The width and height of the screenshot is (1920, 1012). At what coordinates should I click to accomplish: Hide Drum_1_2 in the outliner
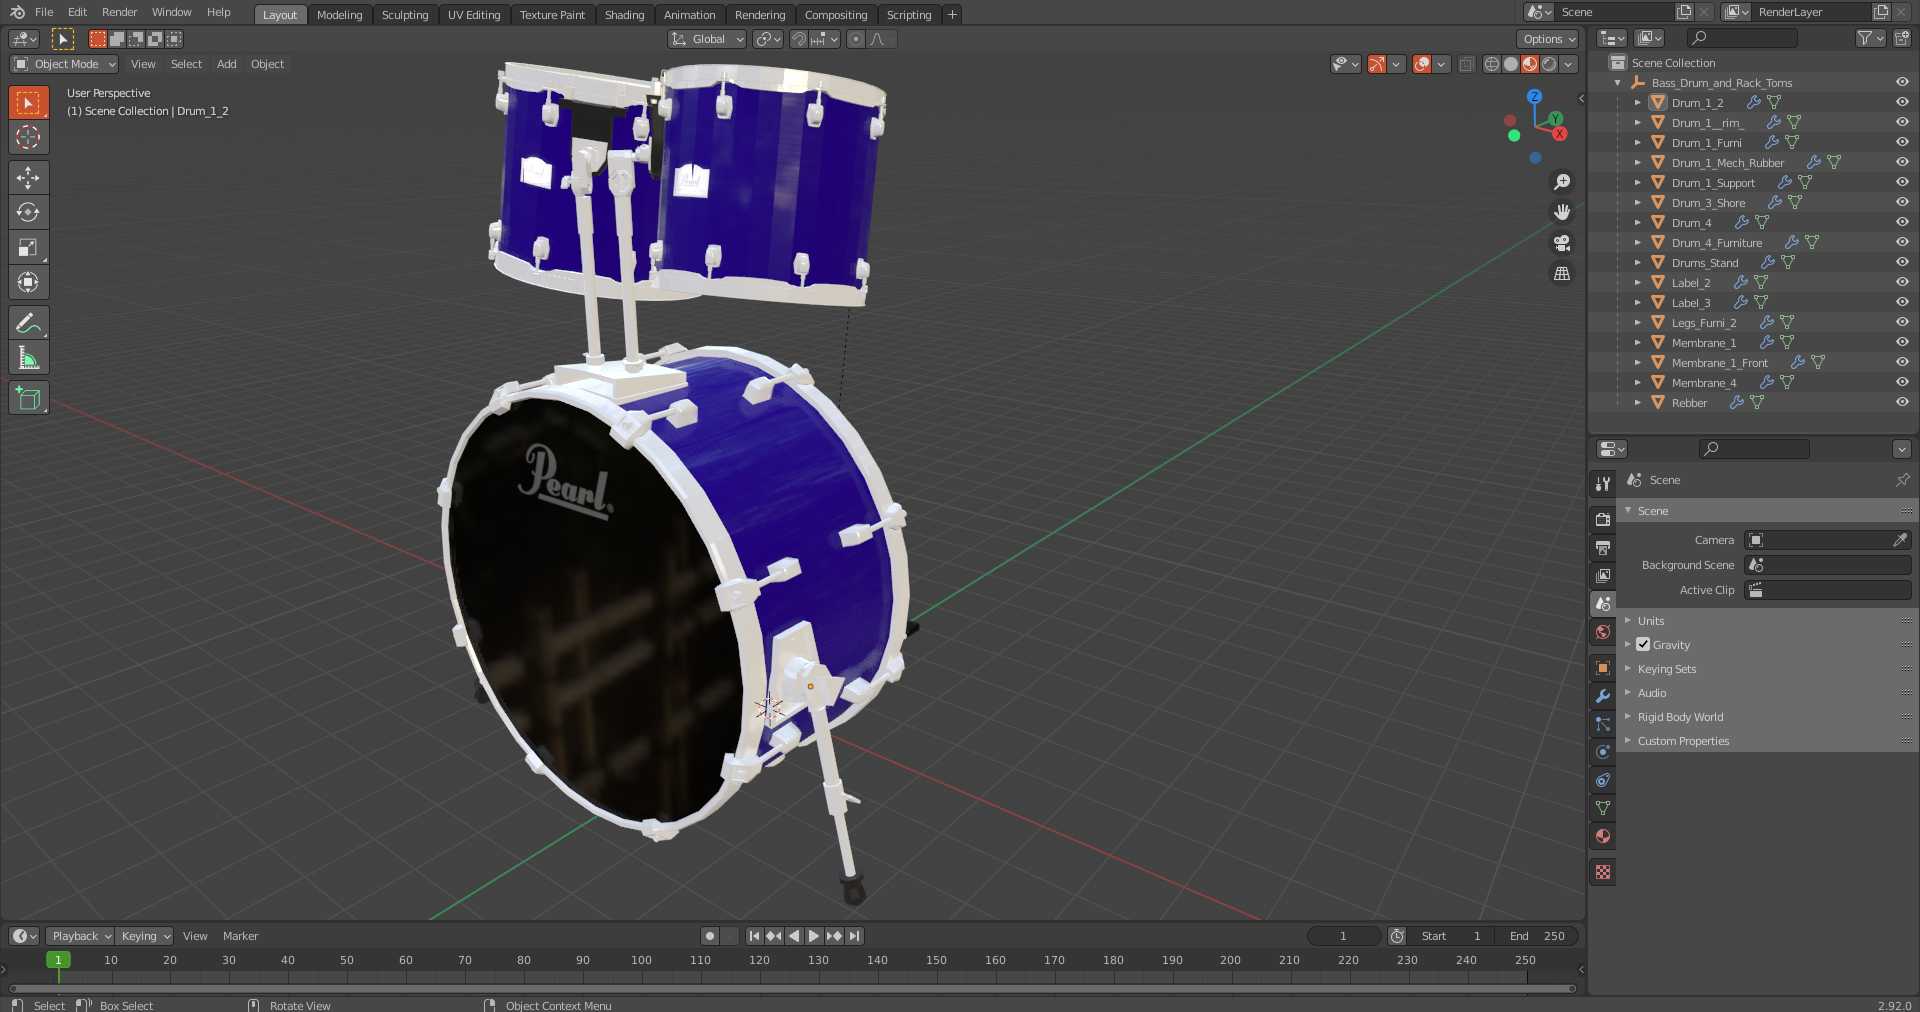click(x=1902, y=102)
